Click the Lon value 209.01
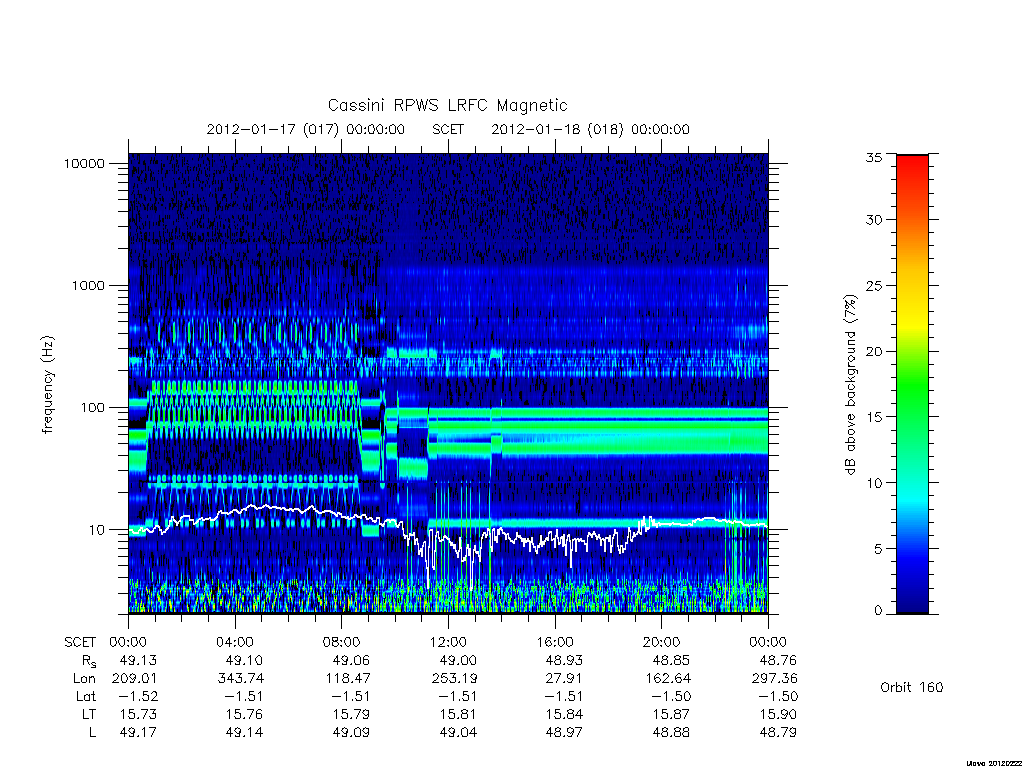 134,679
